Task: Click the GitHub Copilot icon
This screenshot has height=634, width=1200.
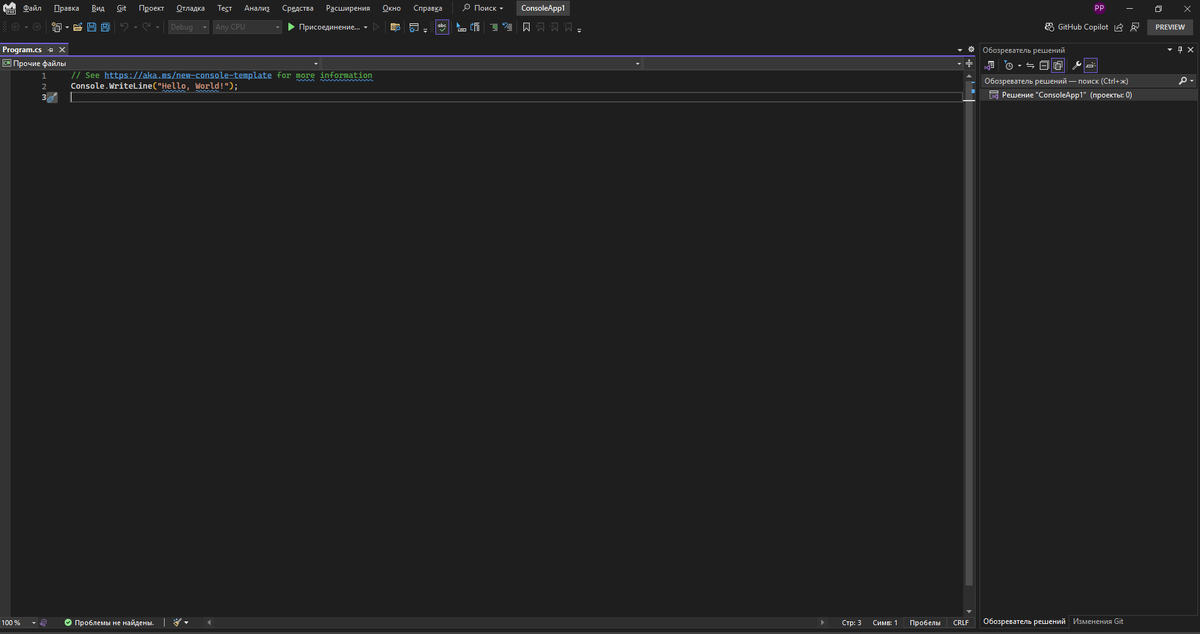Action: click(x=1049, y=27)
